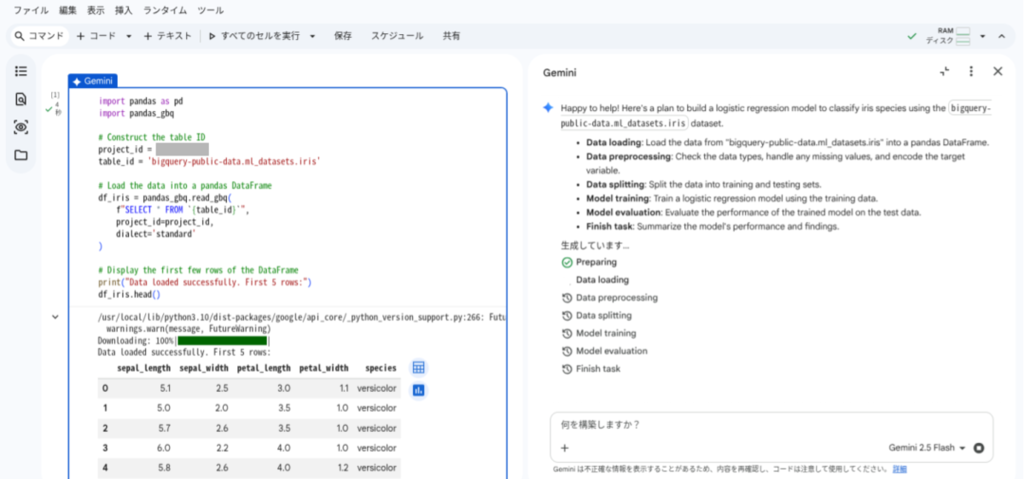Click the add attachment plus icon
Image resolution: width=1024 pixels, height=479 pixels.
click(x=565, y=448)
